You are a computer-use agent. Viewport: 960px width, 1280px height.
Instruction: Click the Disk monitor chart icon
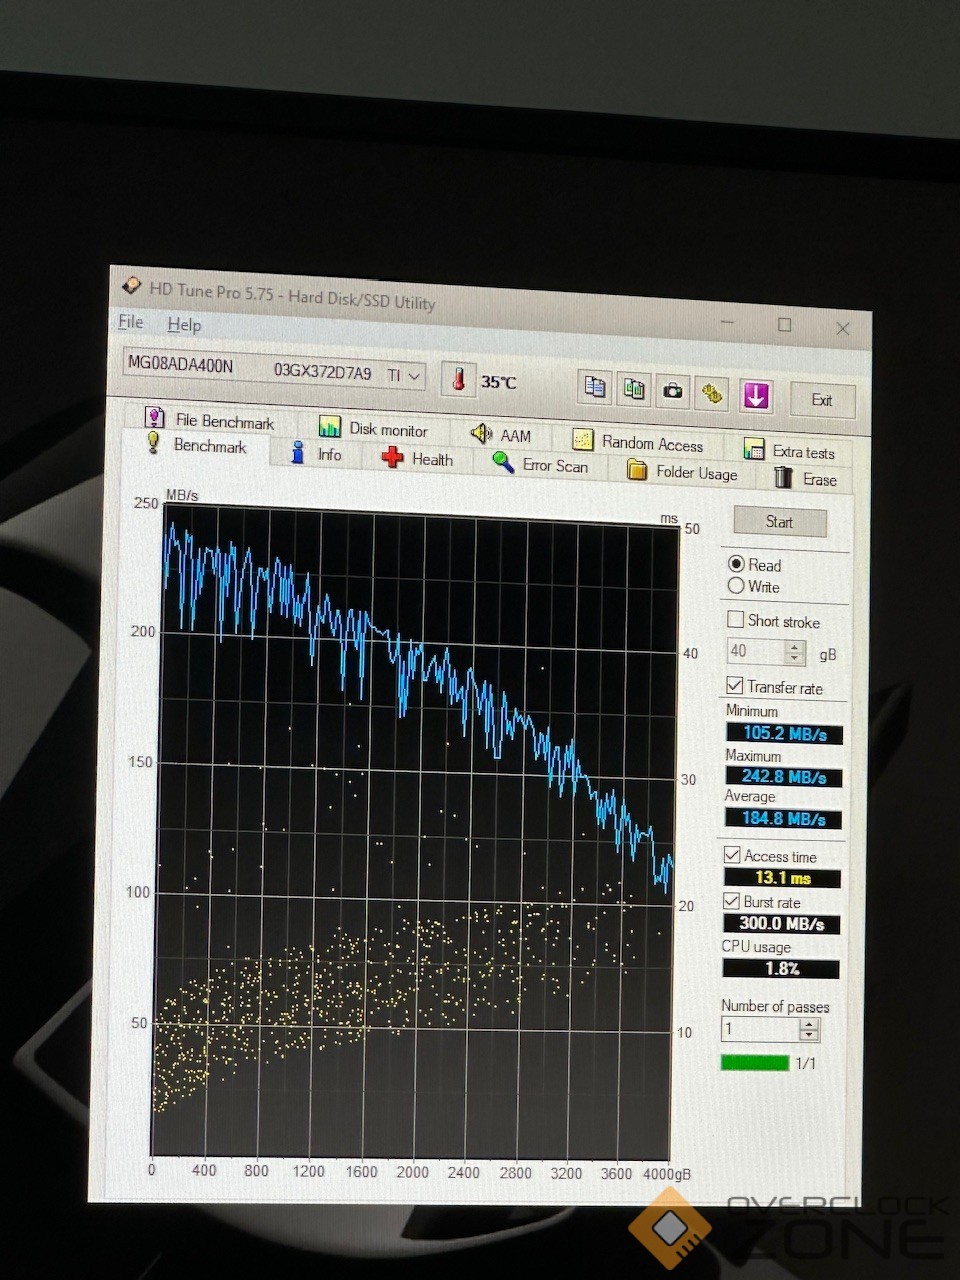point(329,426)
